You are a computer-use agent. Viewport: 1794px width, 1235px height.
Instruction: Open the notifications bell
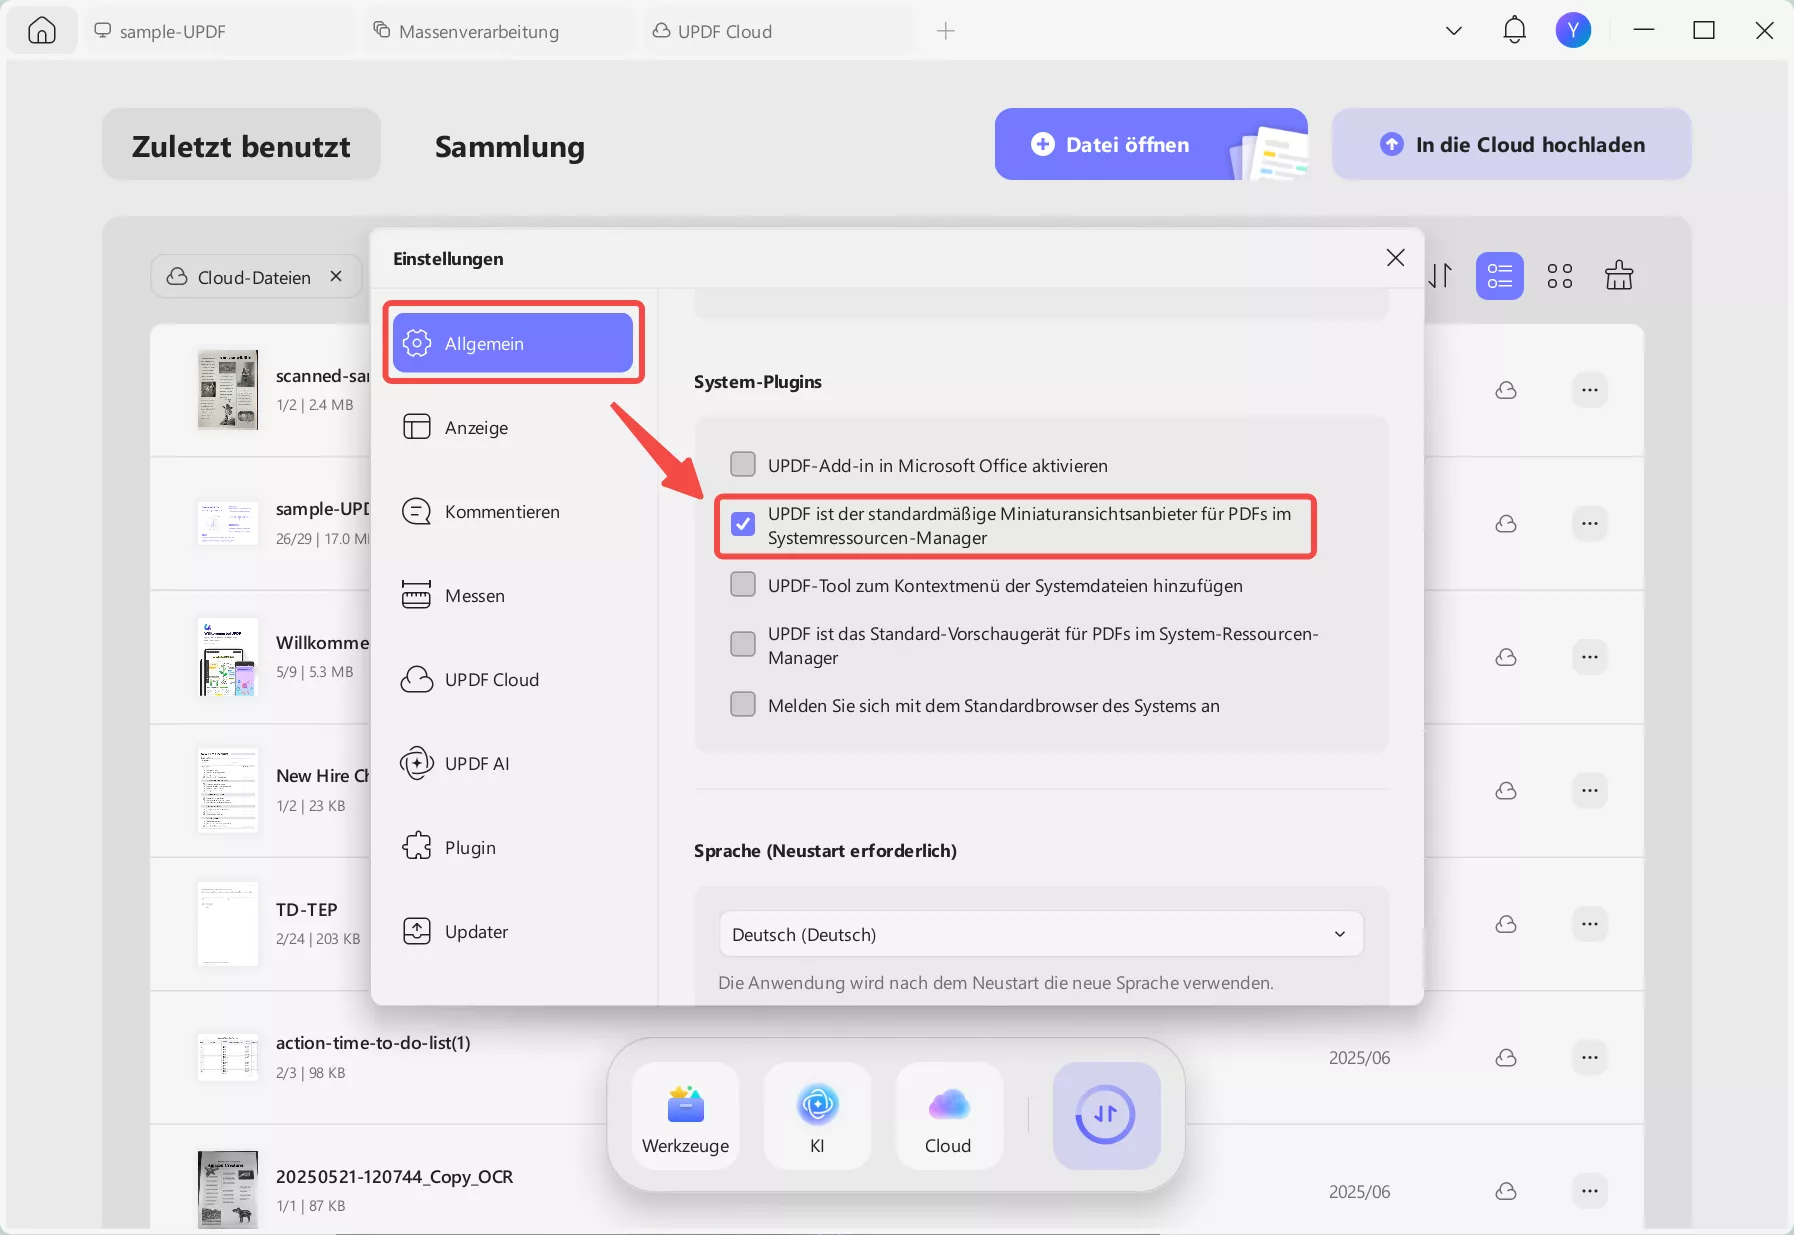tap(1514, 30)
